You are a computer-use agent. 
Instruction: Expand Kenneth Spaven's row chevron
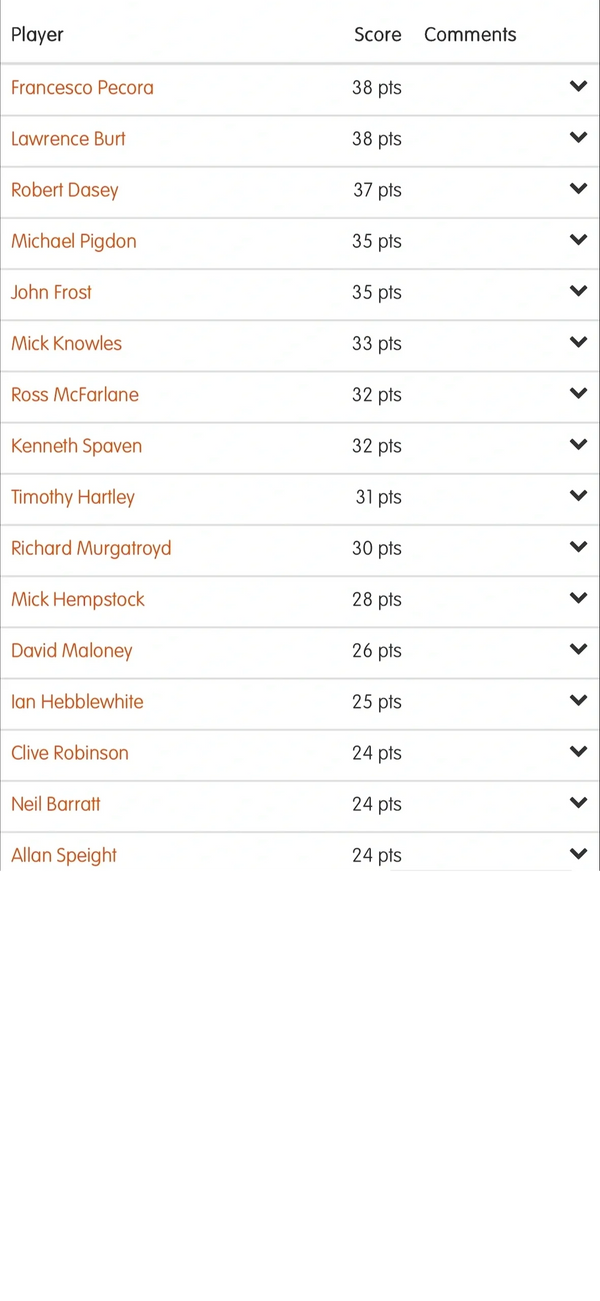point(578,445)
